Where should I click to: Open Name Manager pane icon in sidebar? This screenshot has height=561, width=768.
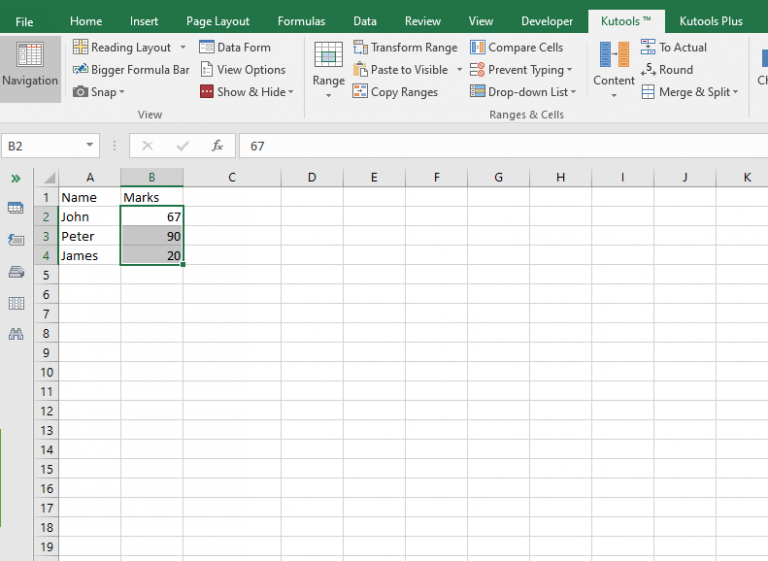tap(16, 272)
